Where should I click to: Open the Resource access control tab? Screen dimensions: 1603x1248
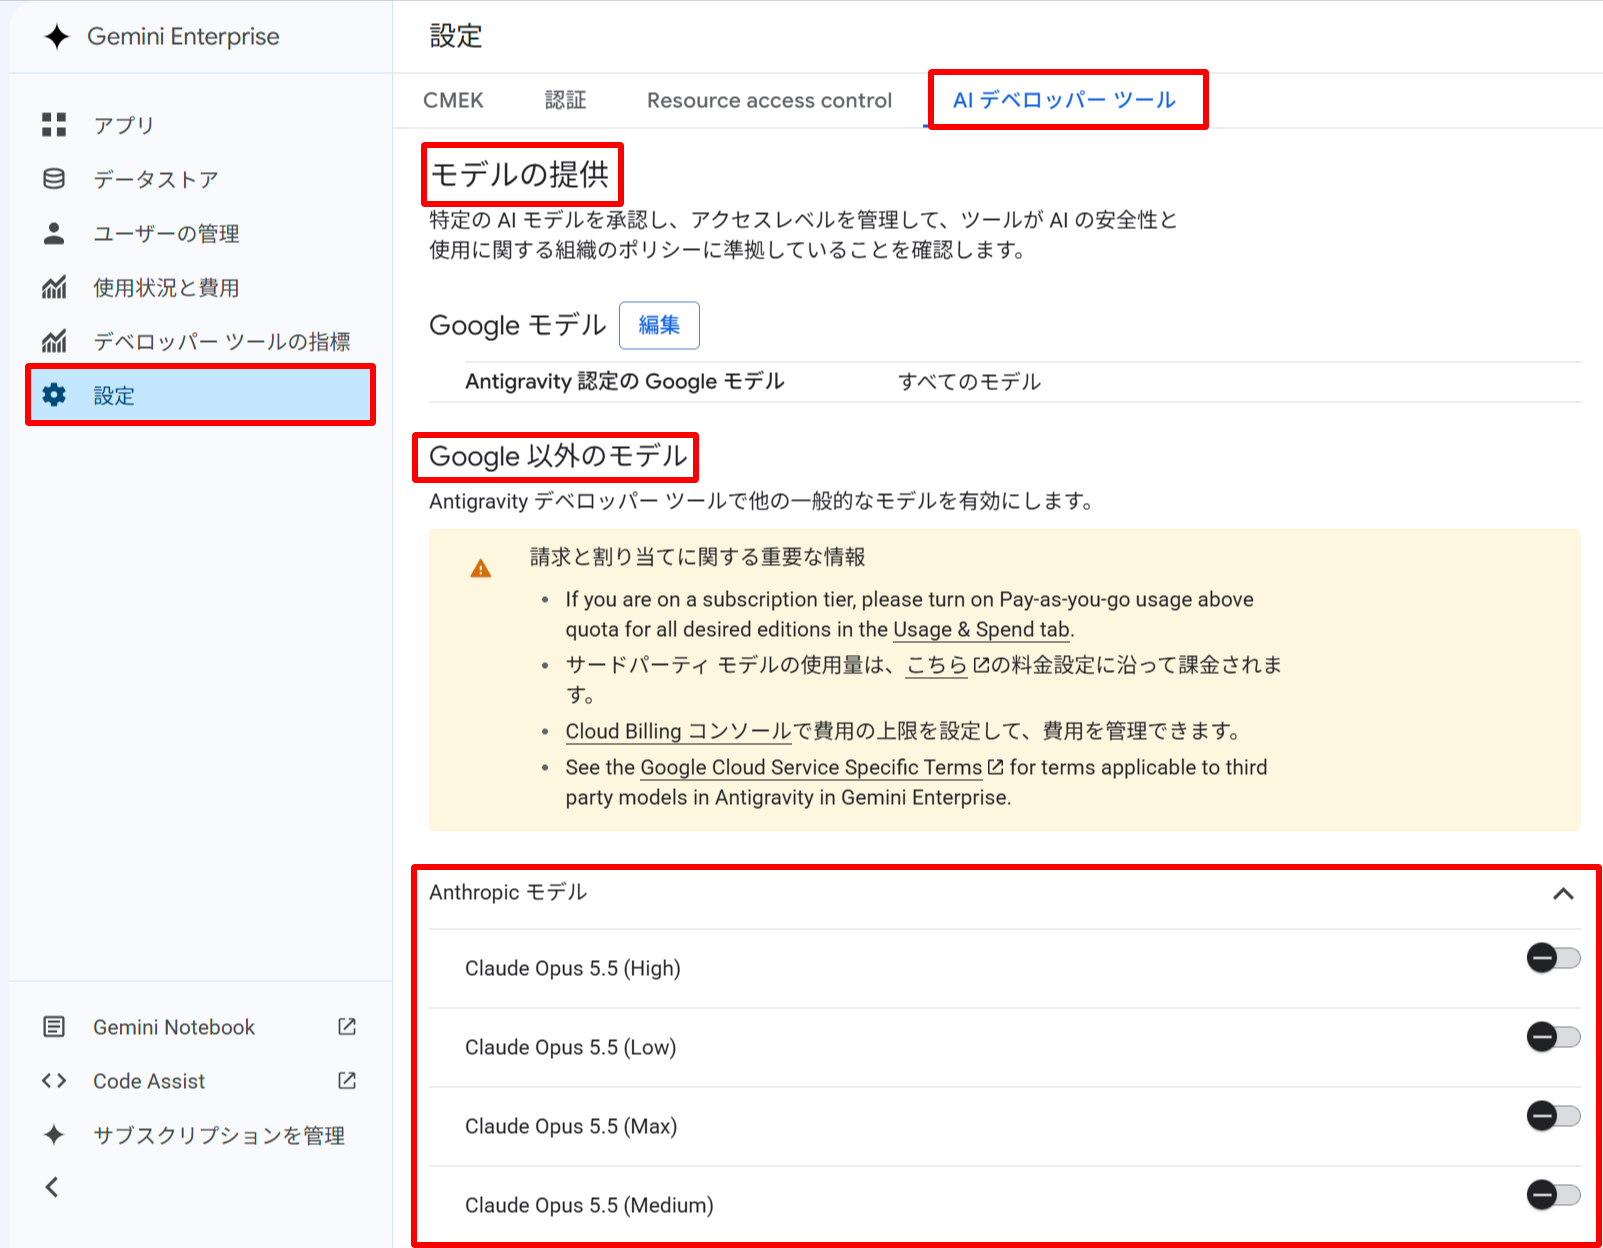pyautogui.click(x=769, y=100)
